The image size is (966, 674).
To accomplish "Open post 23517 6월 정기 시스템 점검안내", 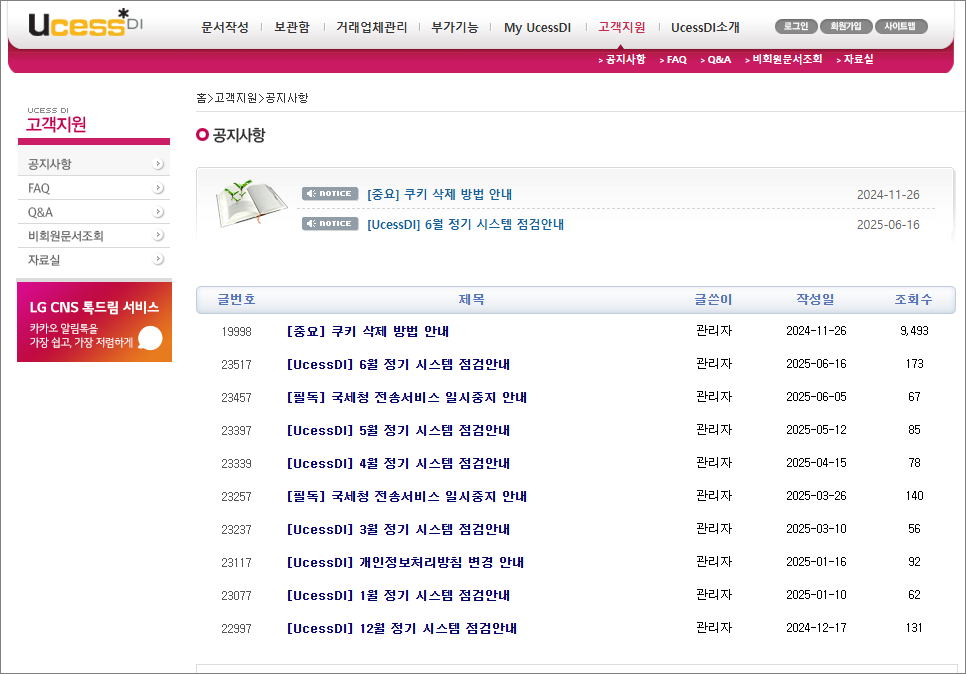I will point(398,364).
